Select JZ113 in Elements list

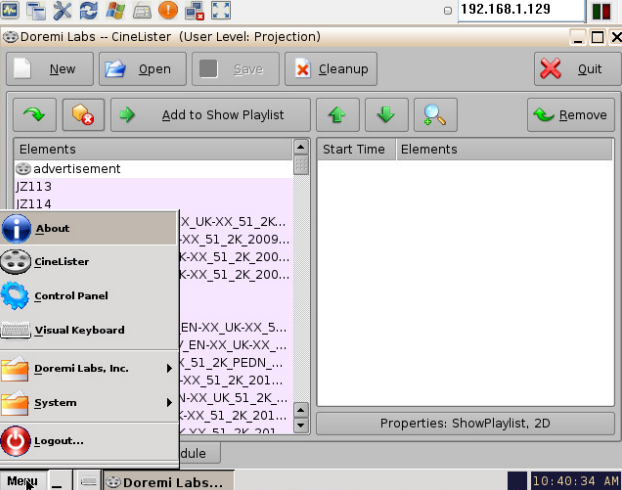(153, 186)
